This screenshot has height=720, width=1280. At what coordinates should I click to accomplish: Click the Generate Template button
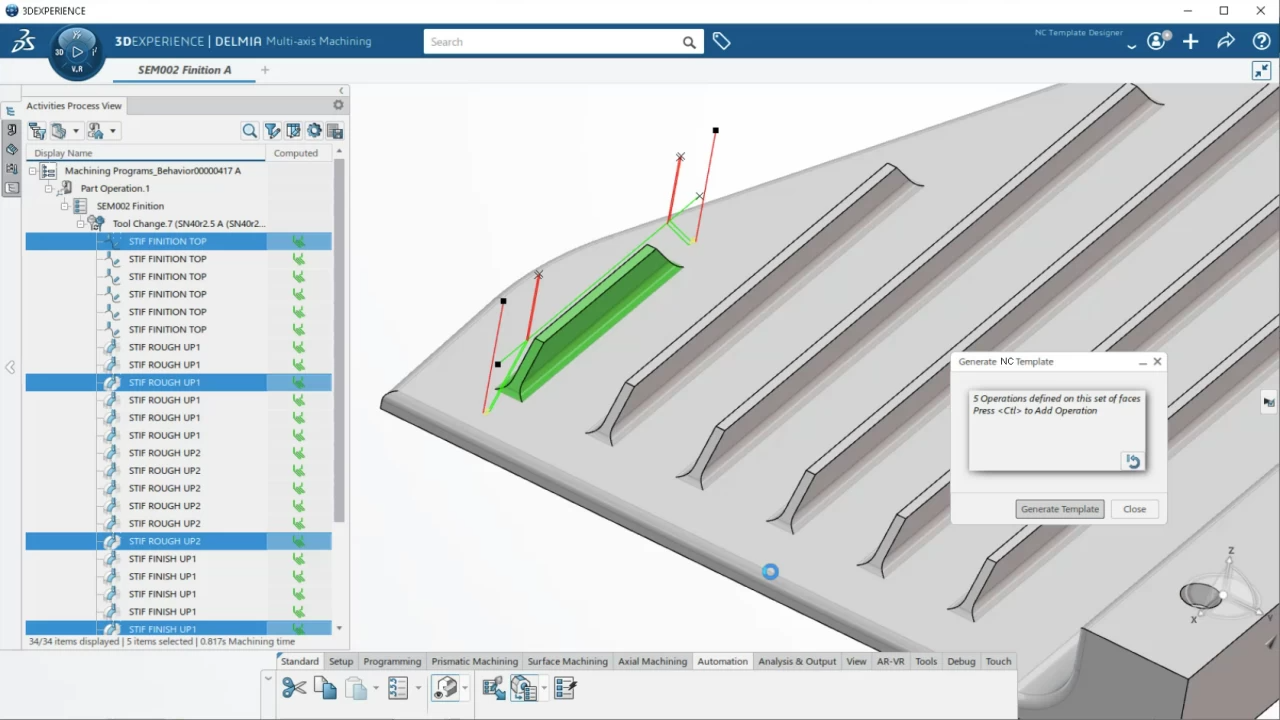click(x=1059, y=509)
